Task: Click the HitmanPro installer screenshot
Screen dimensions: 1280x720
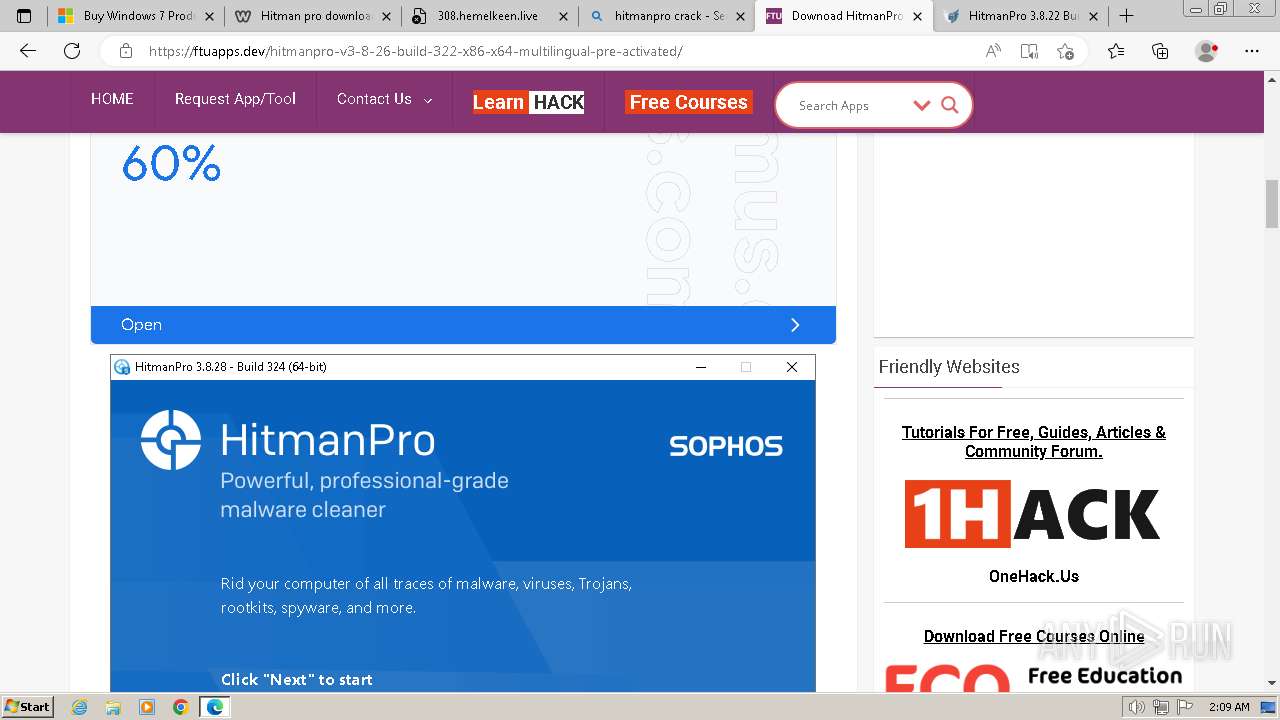Action: (x=463, y=523)
